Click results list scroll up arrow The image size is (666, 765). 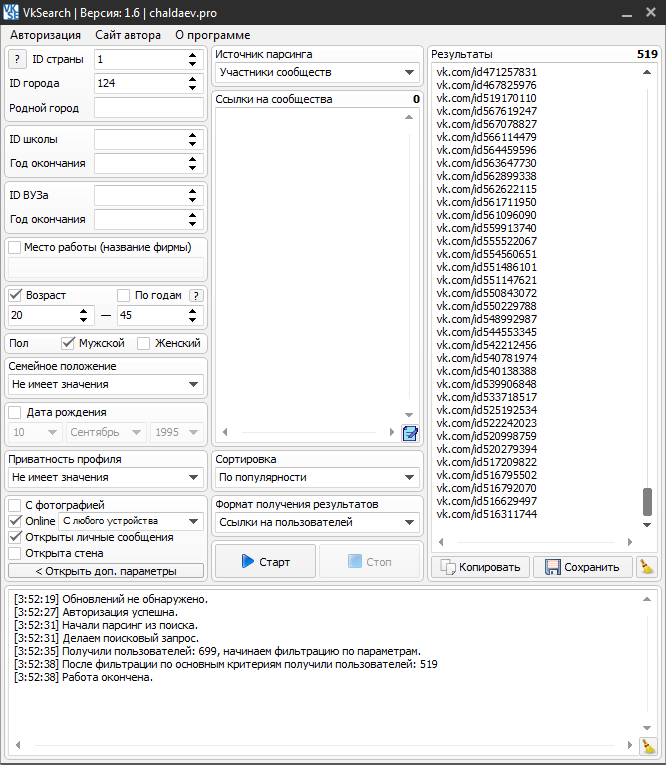point(647,72)
